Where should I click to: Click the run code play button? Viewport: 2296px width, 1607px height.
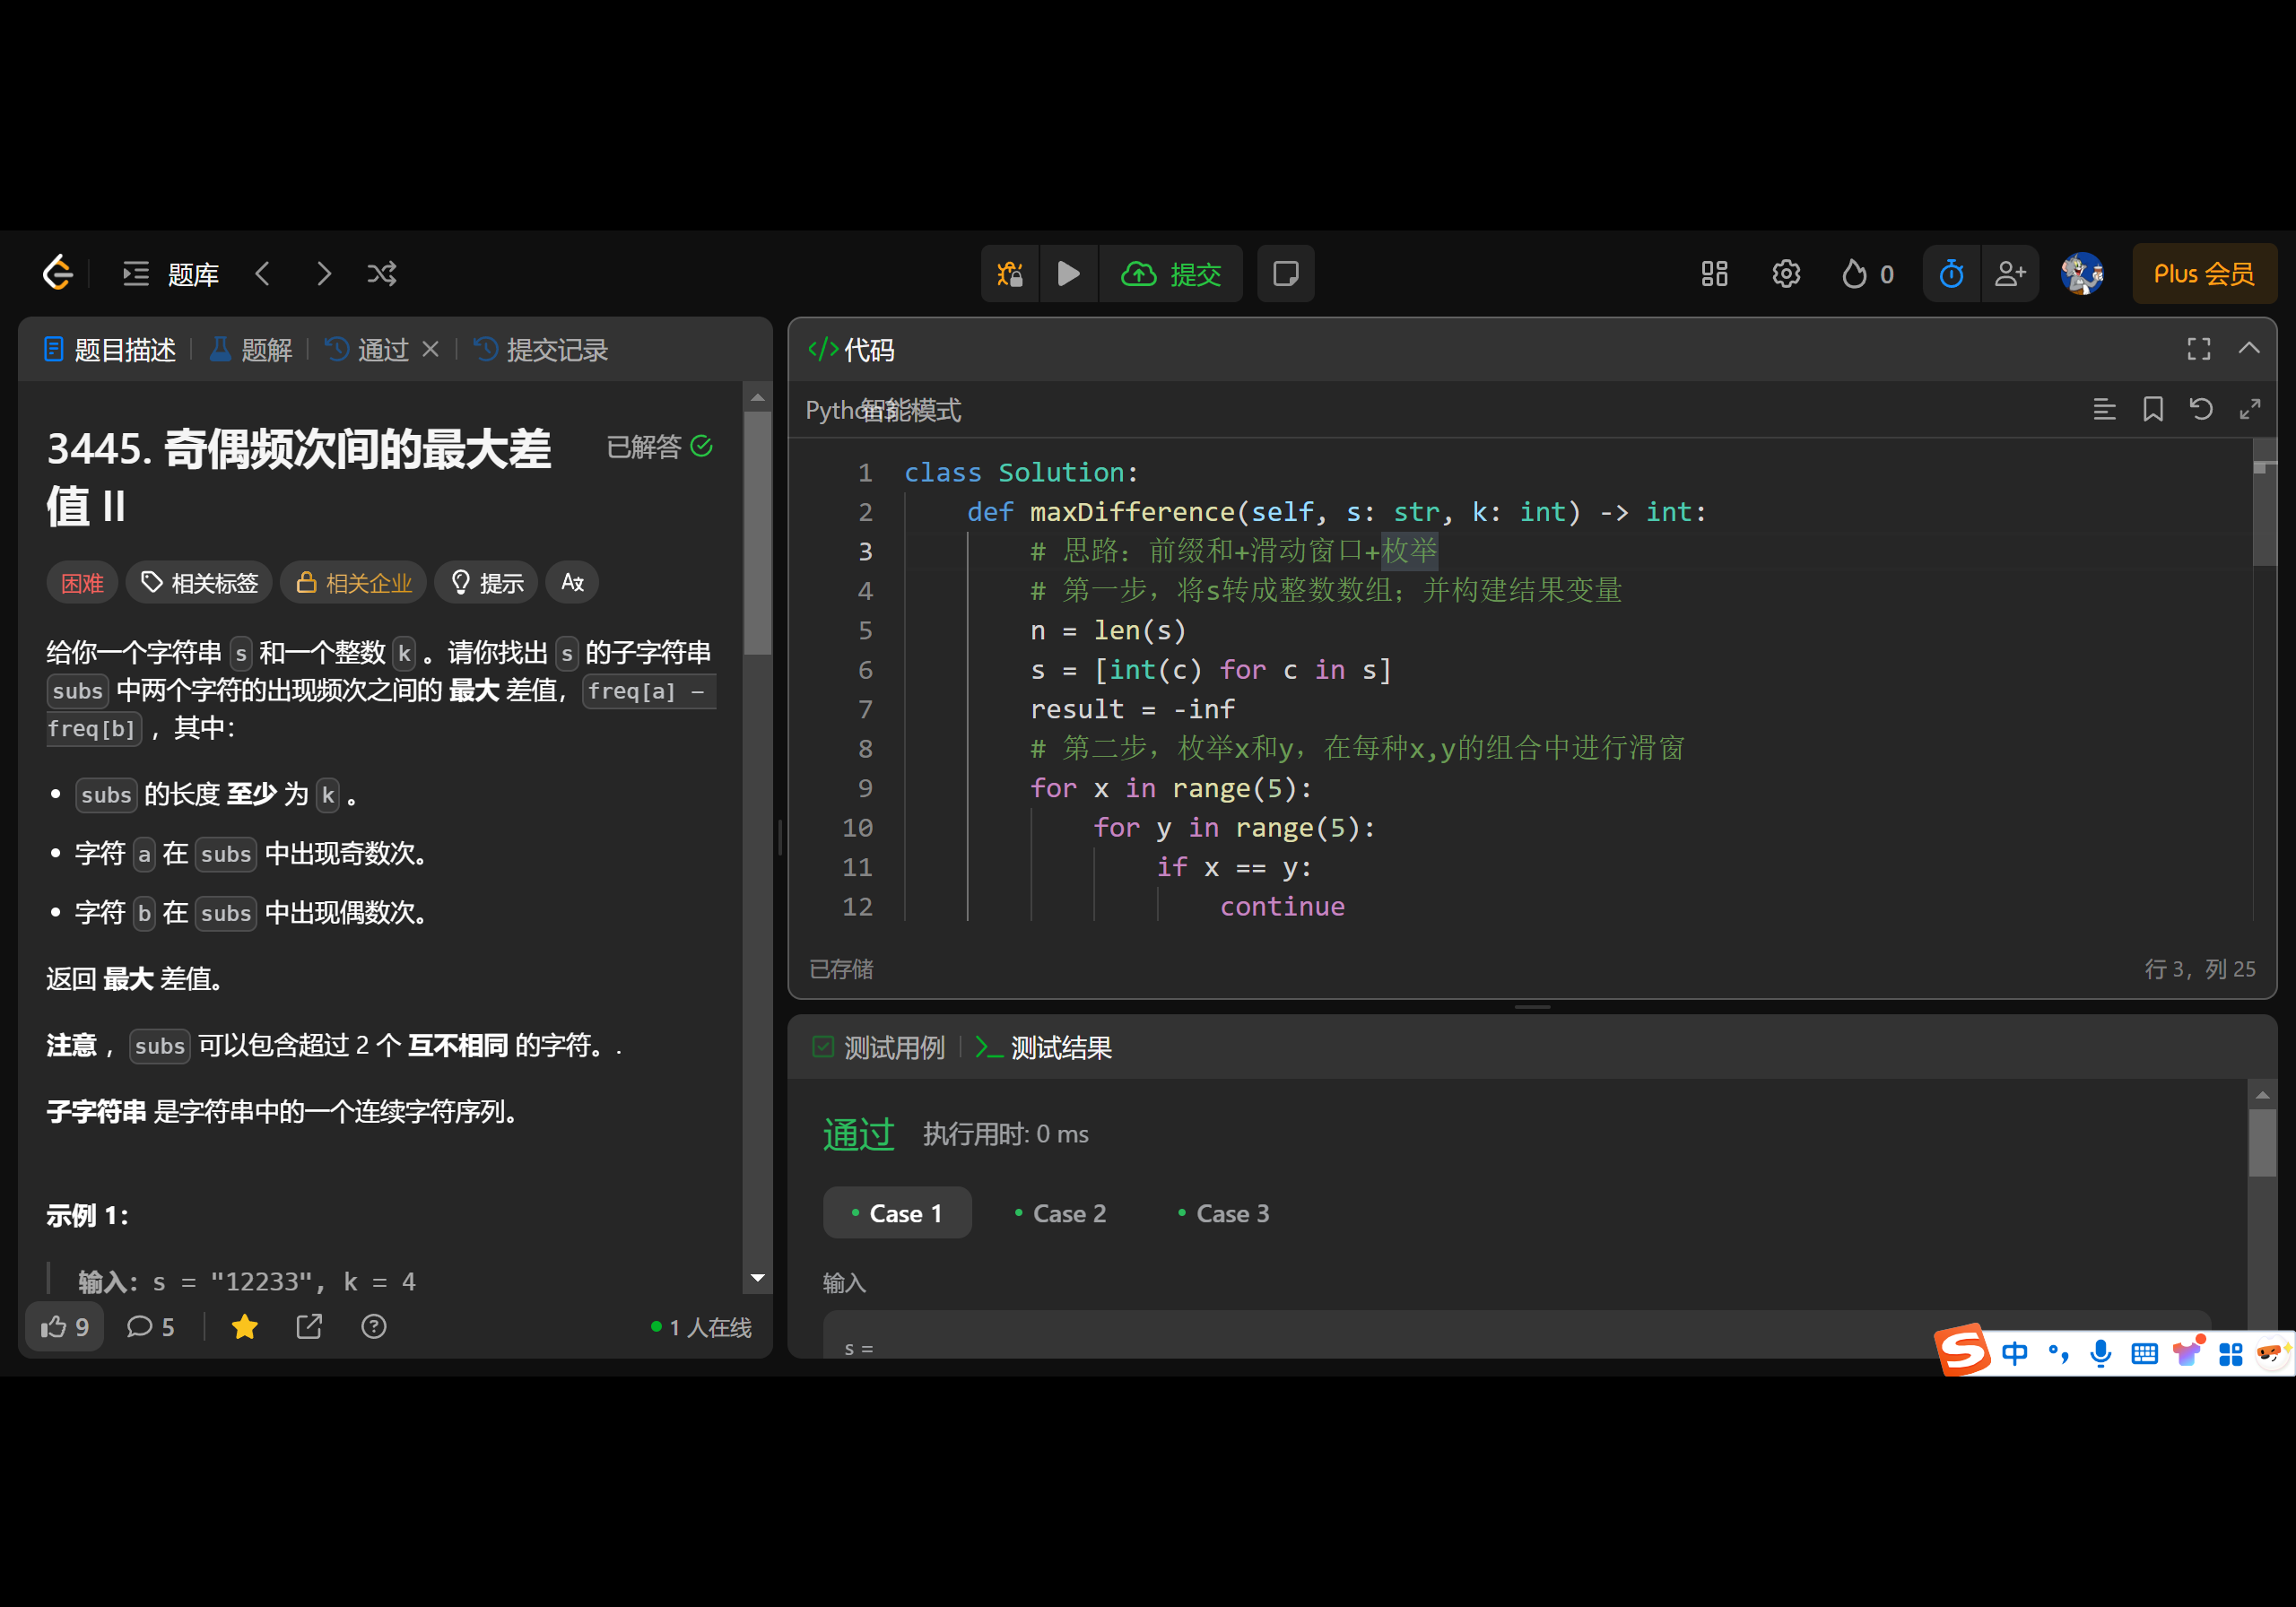click(x=1068, y=274)
